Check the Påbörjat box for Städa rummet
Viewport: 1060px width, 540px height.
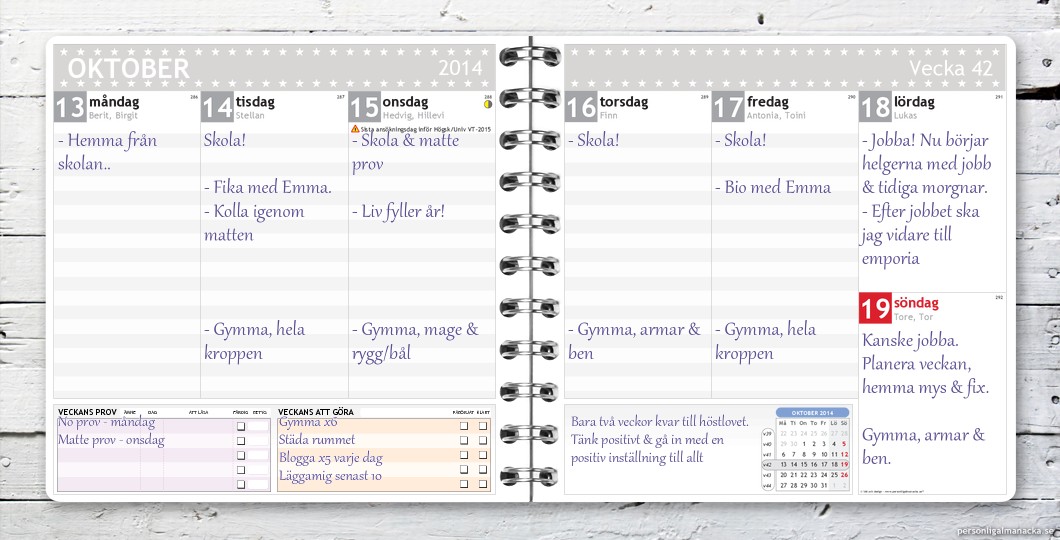(x=464, y=440)
